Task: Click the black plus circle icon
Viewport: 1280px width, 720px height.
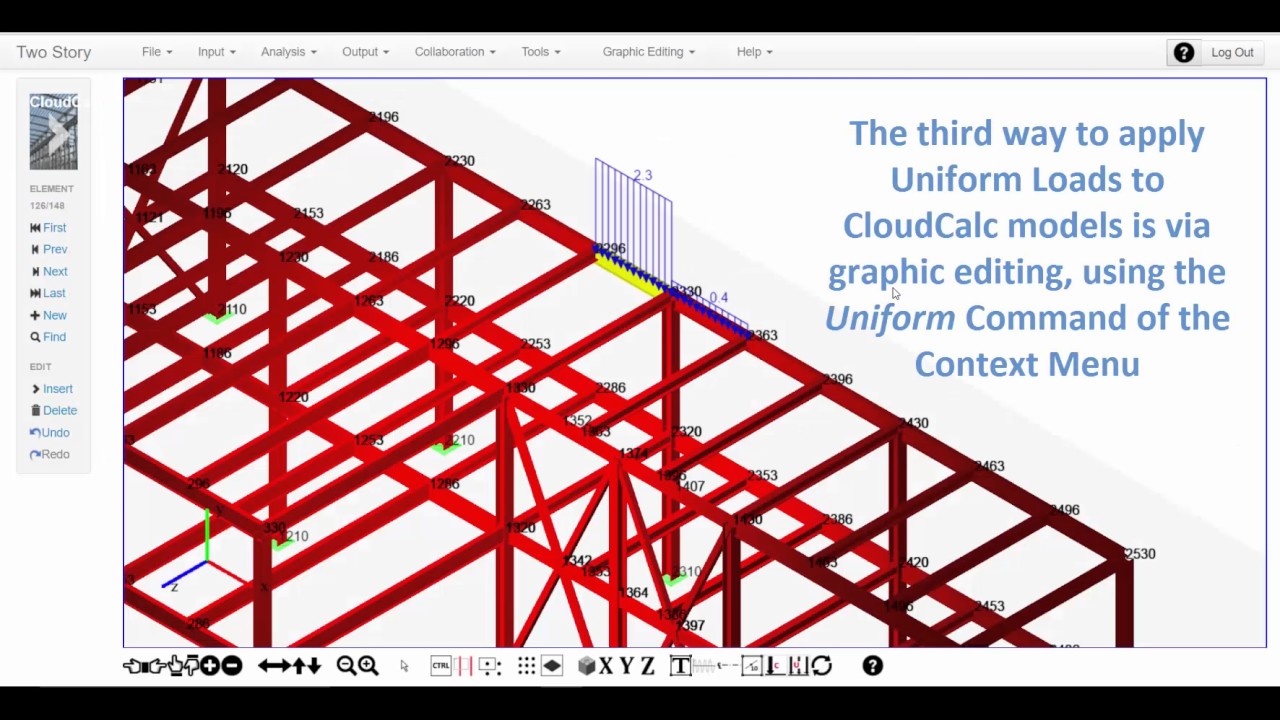Action: pyautogui.click(x=210, y=666)
